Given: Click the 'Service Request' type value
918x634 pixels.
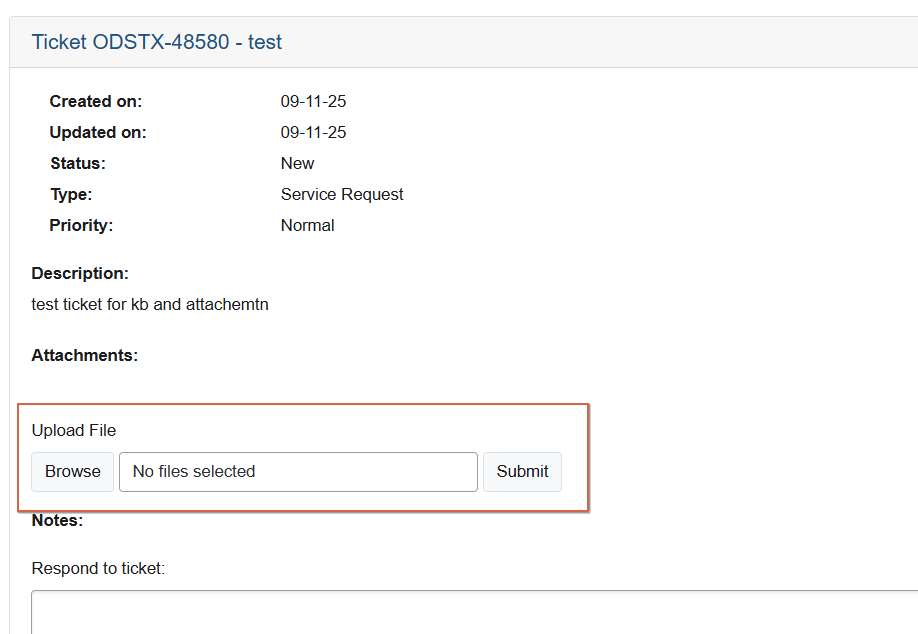Looking at the screenshot, I should tap(342, 194).
